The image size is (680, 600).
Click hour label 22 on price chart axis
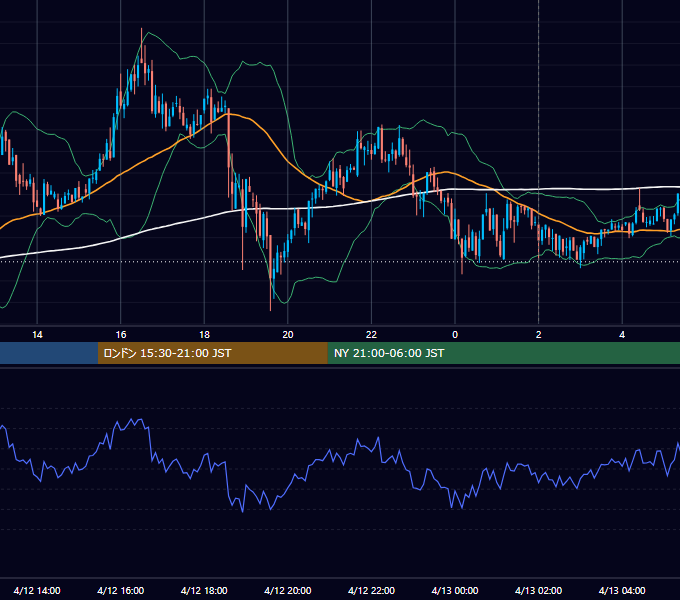point(371,335)
